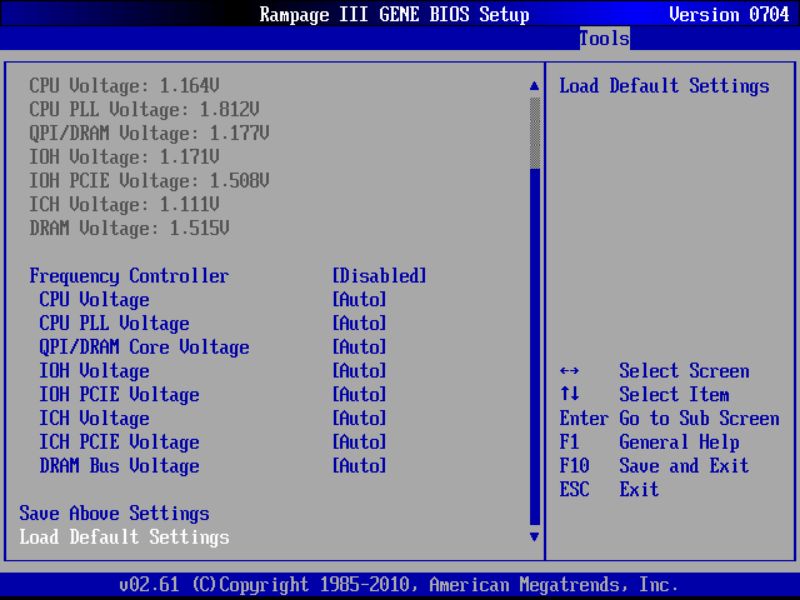Open IOH PCIE Voltage [Auto] value
The image size is (800, 600).
pos(359,394)
